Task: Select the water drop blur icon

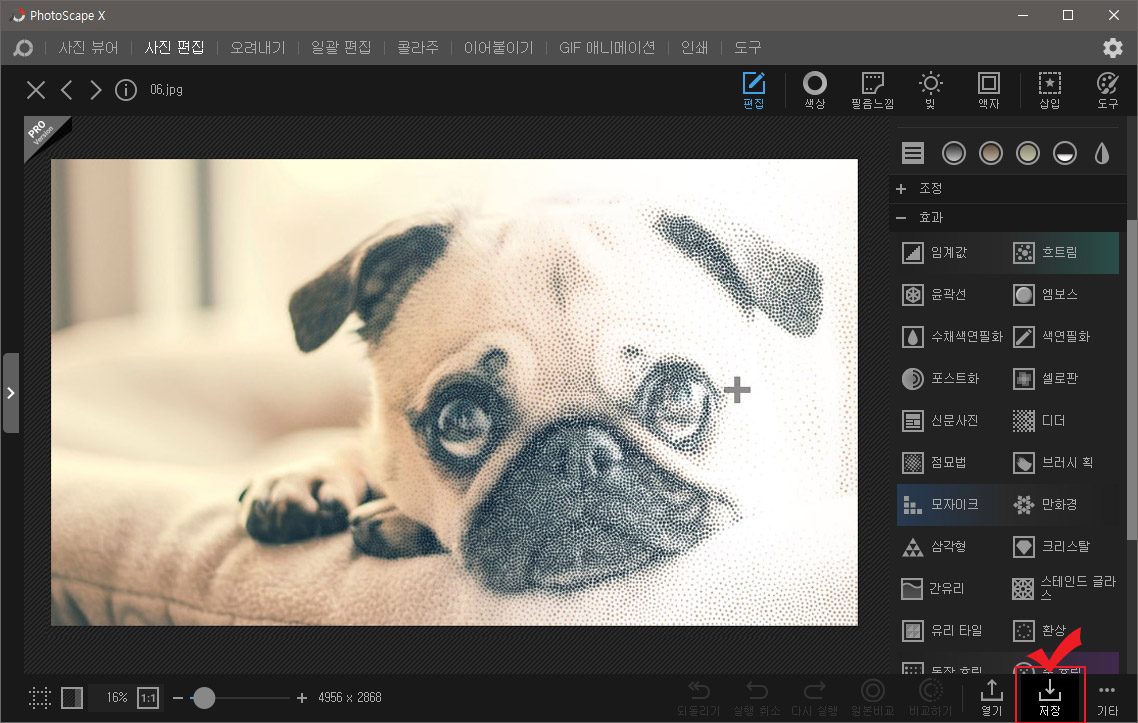Action: point(1102,153)
